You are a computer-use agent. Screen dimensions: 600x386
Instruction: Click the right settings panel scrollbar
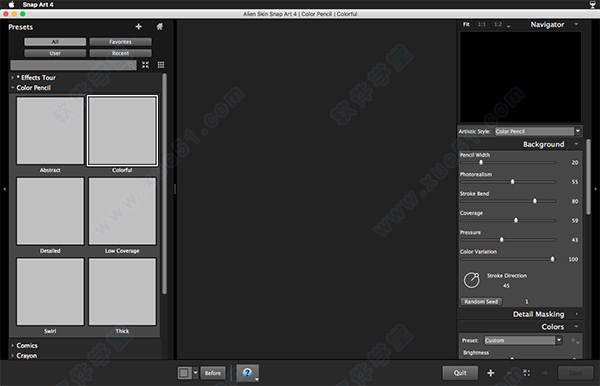pos(589,177)
